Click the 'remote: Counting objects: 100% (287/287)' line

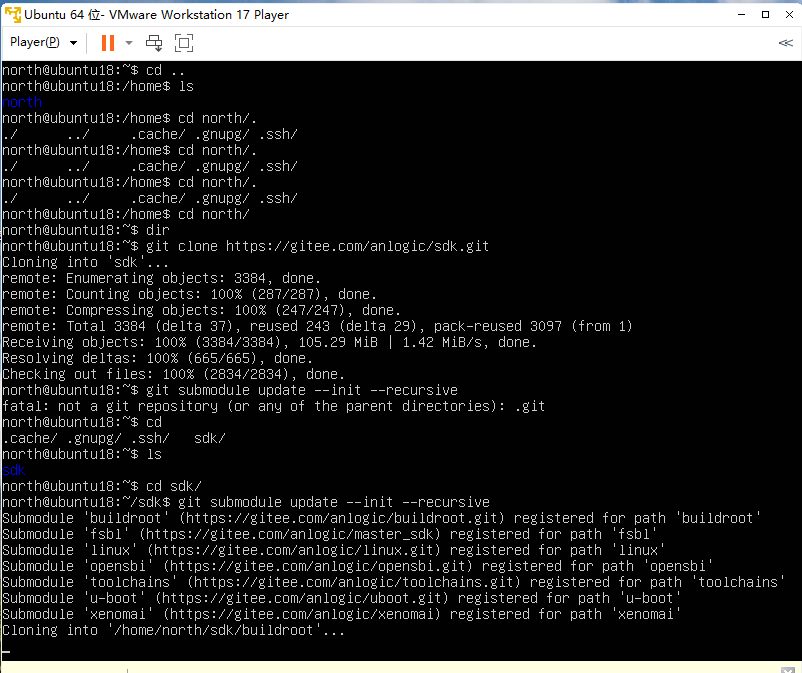pos(189,295)
